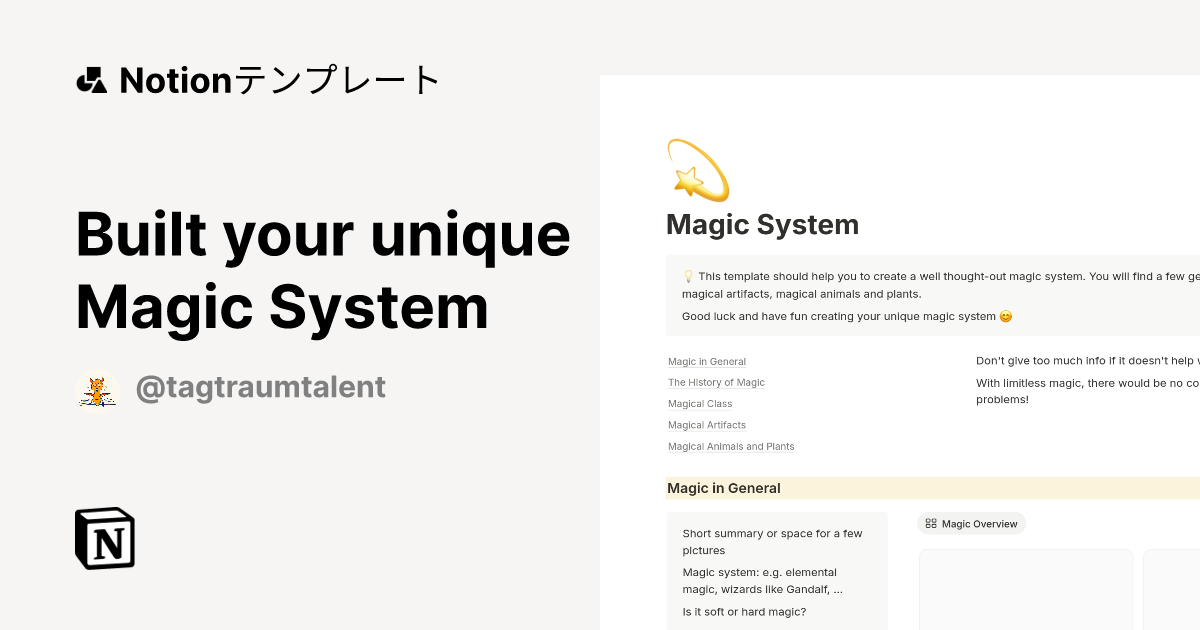Open the Magical Class section link
Image resolution: width=1200 pixels, height=630 pixels.
[699, 403]
